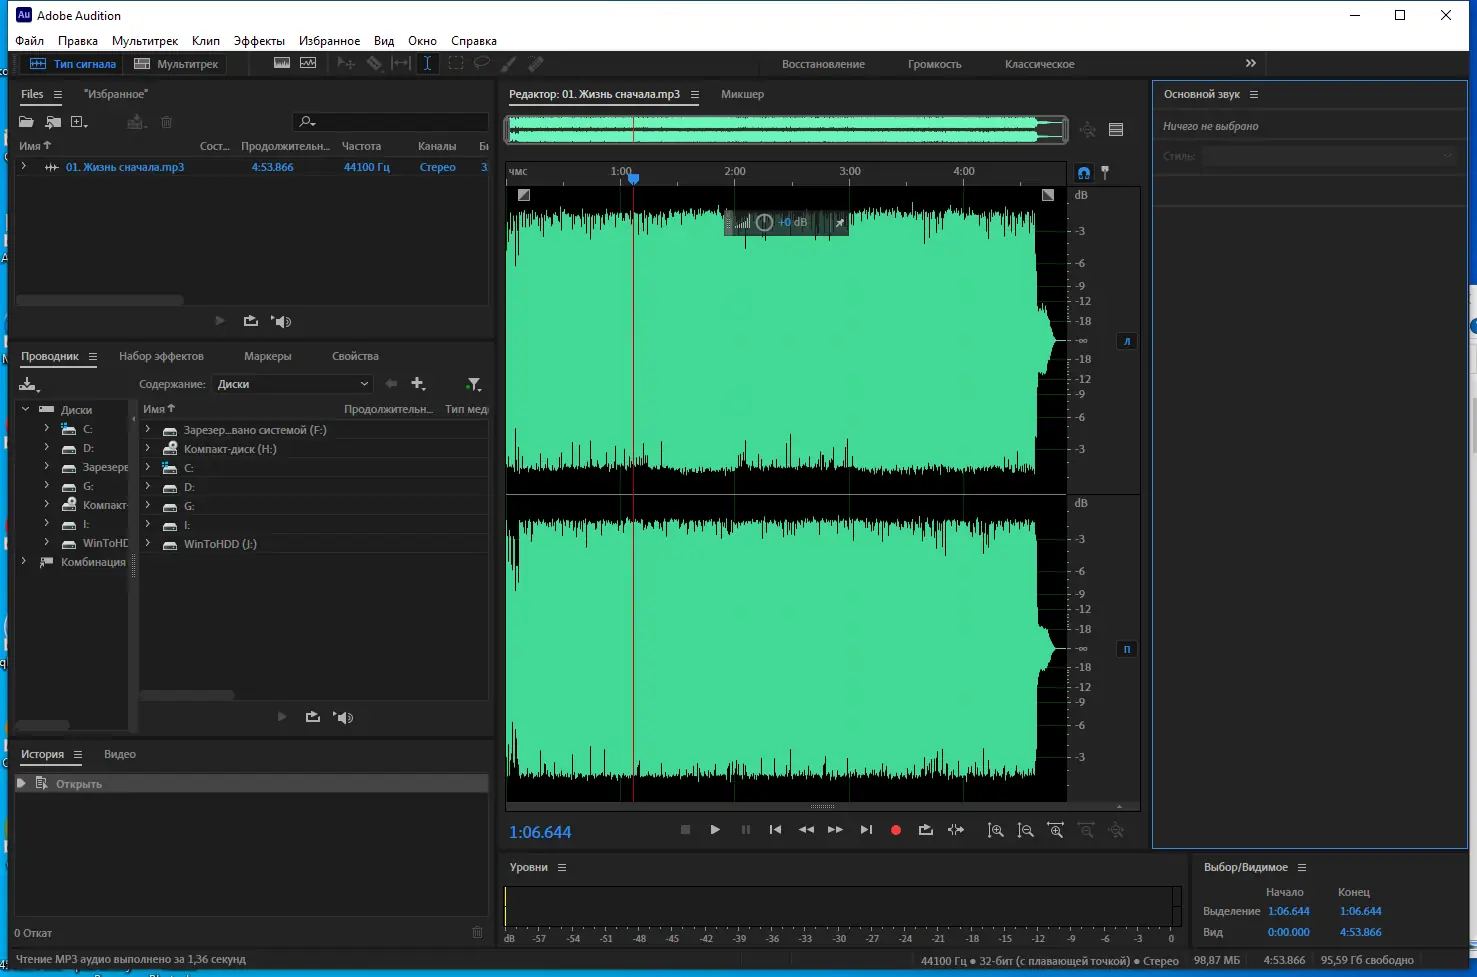The image size is (1477, 977).
Task: Open the Содержание drives dropdown
Action: (x=293, y=384)
